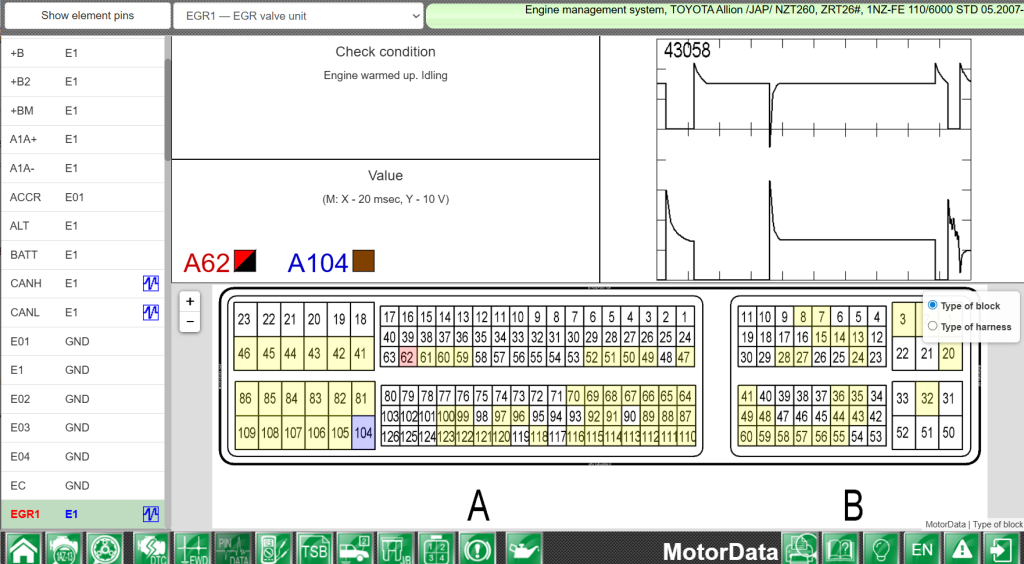Open the fuse JB junction block icon

coord(395,548)
